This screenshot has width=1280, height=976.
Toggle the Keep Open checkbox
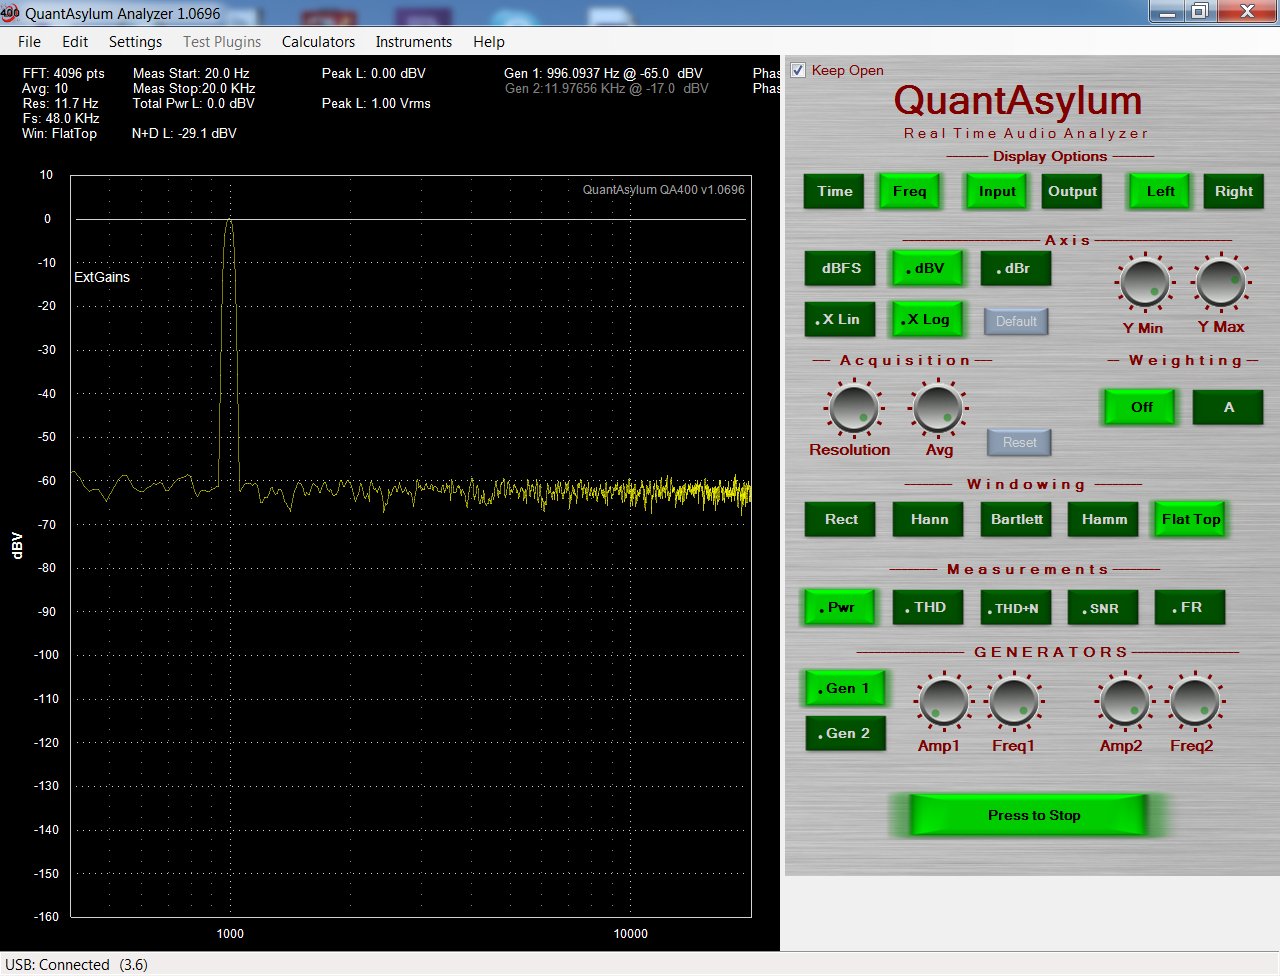[798, 70]
